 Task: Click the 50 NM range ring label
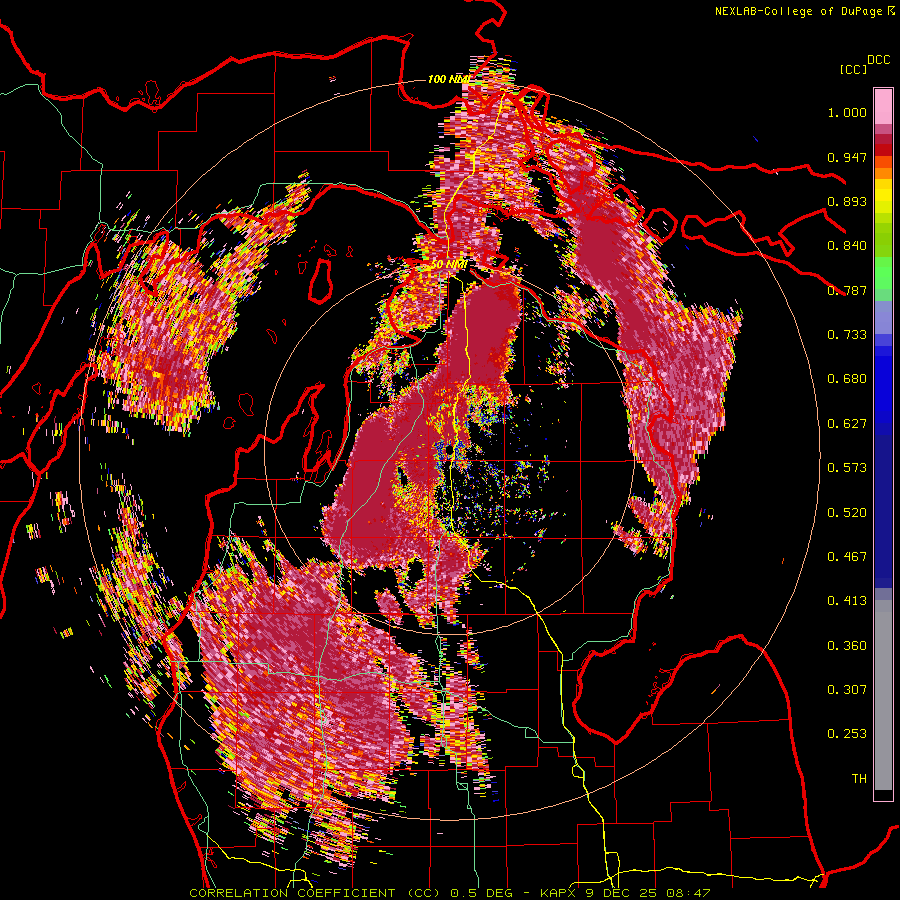[x=448, y=265]
